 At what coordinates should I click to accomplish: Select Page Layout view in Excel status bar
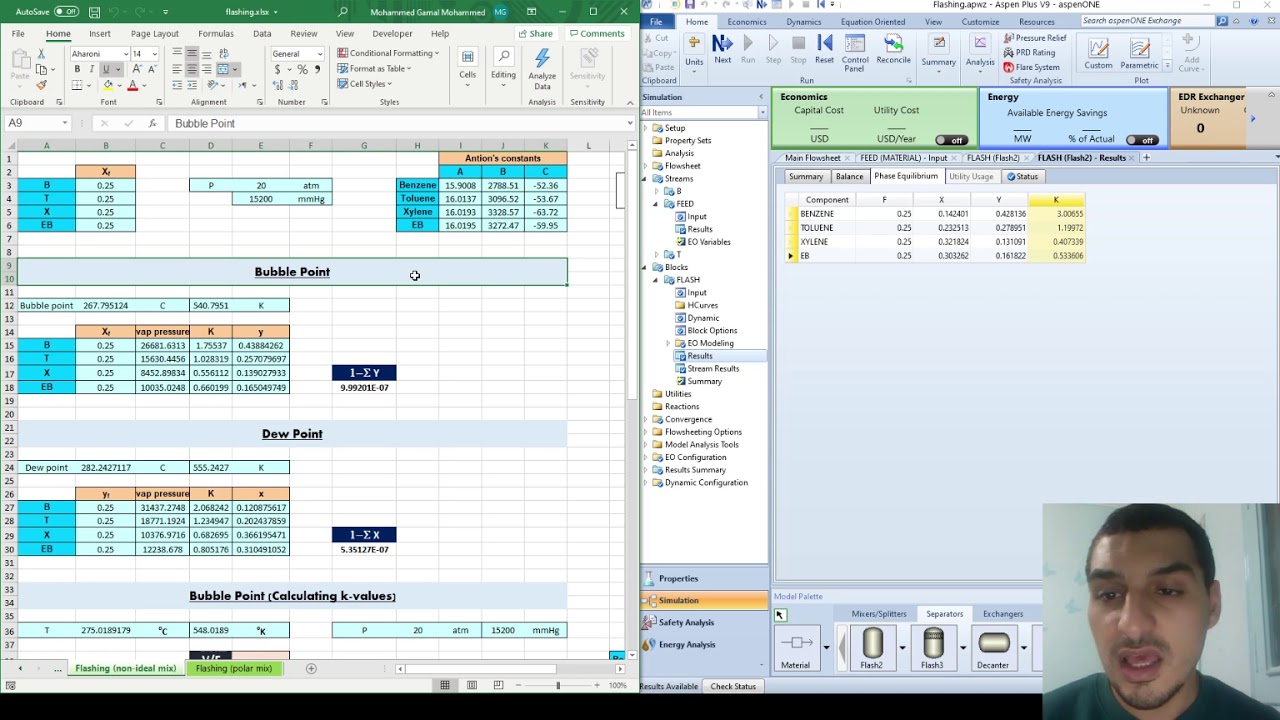(x=471, y=685)
